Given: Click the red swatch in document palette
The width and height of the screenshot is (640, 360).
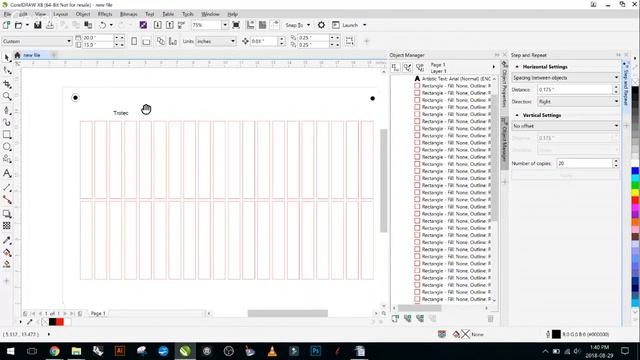Looking at the screenshot, I should pos(60,322).
